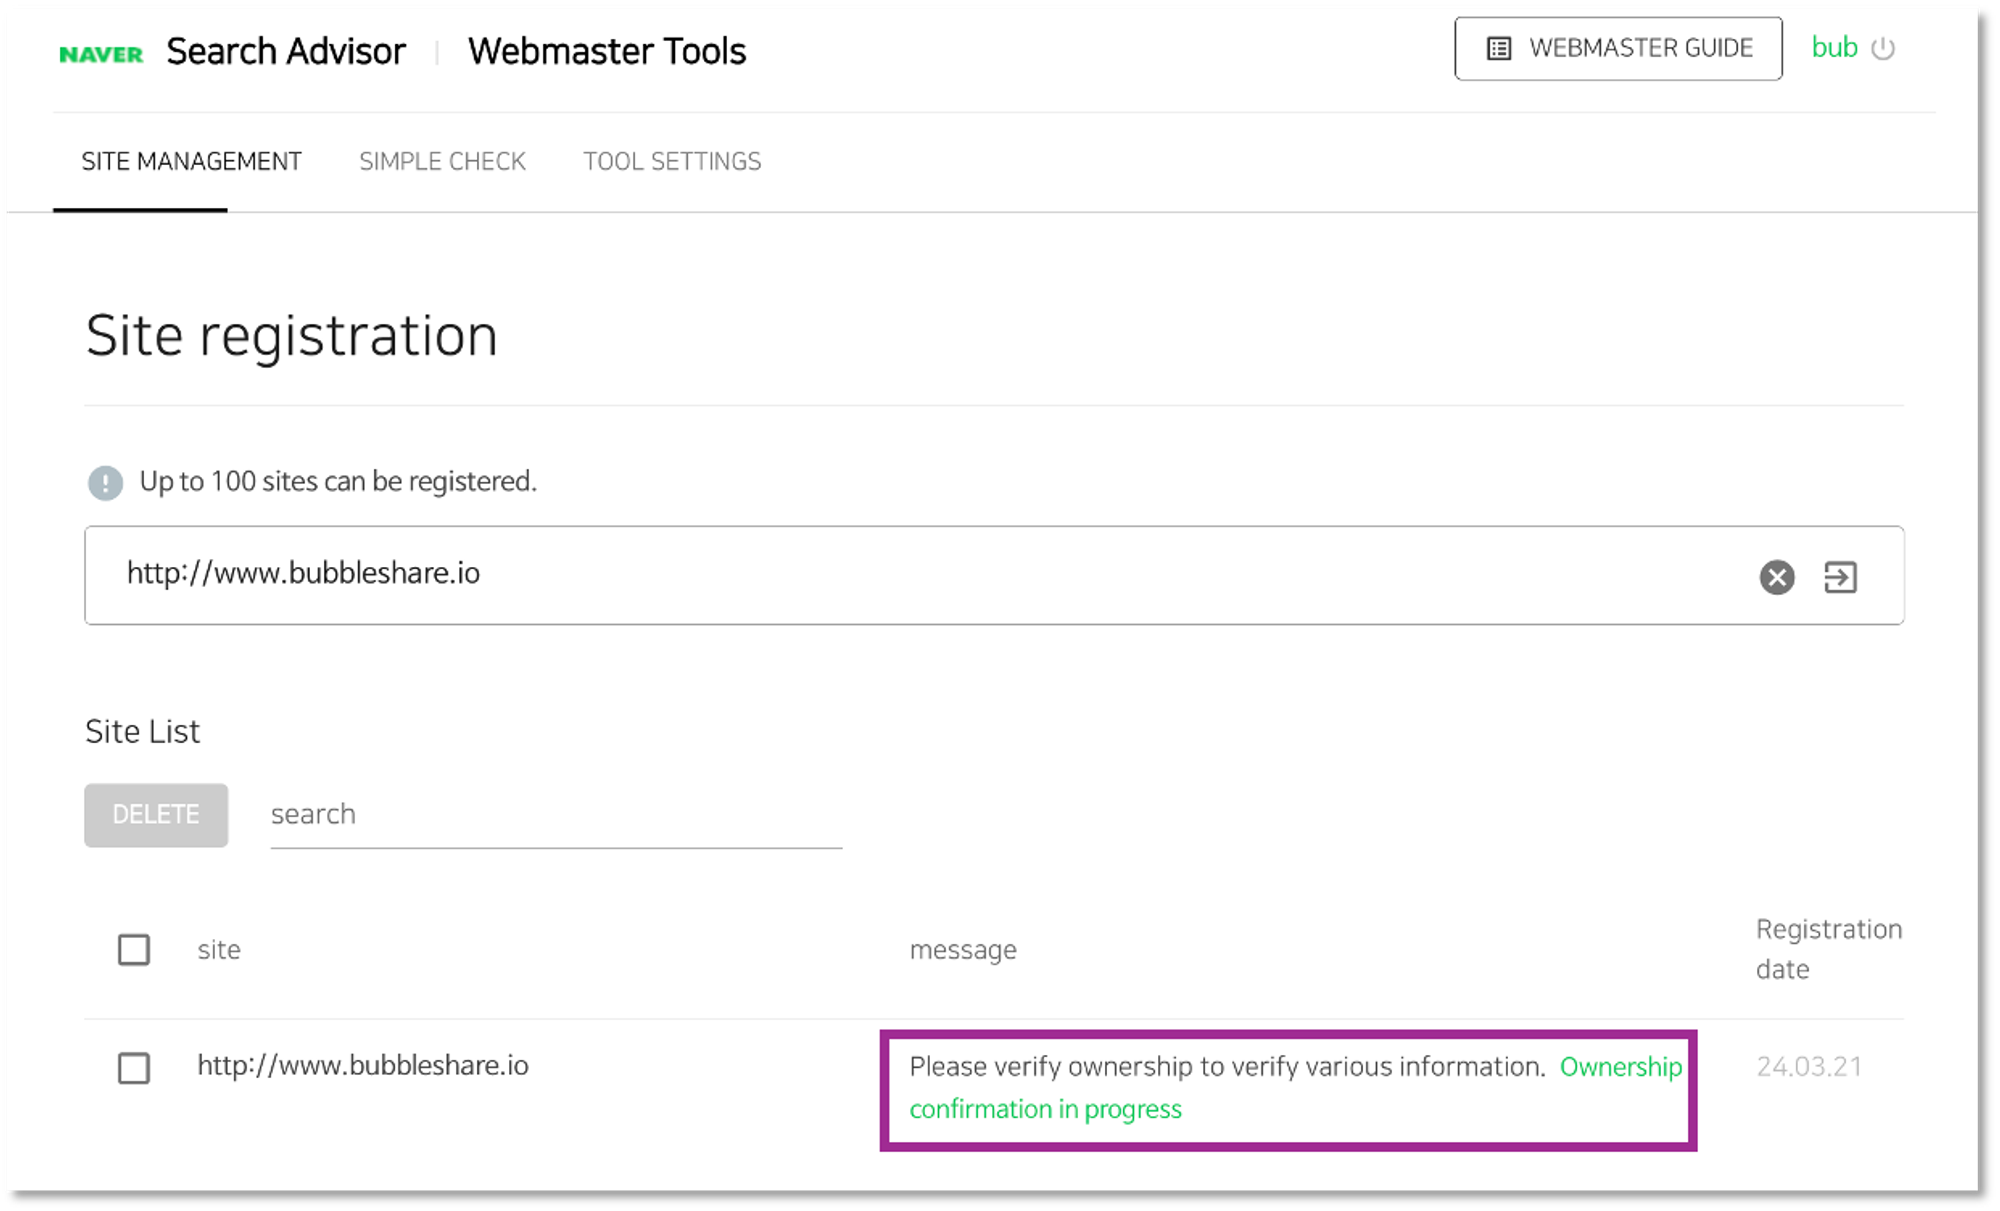Click the 'Registration date' column header

click(x=1829, y=949)
